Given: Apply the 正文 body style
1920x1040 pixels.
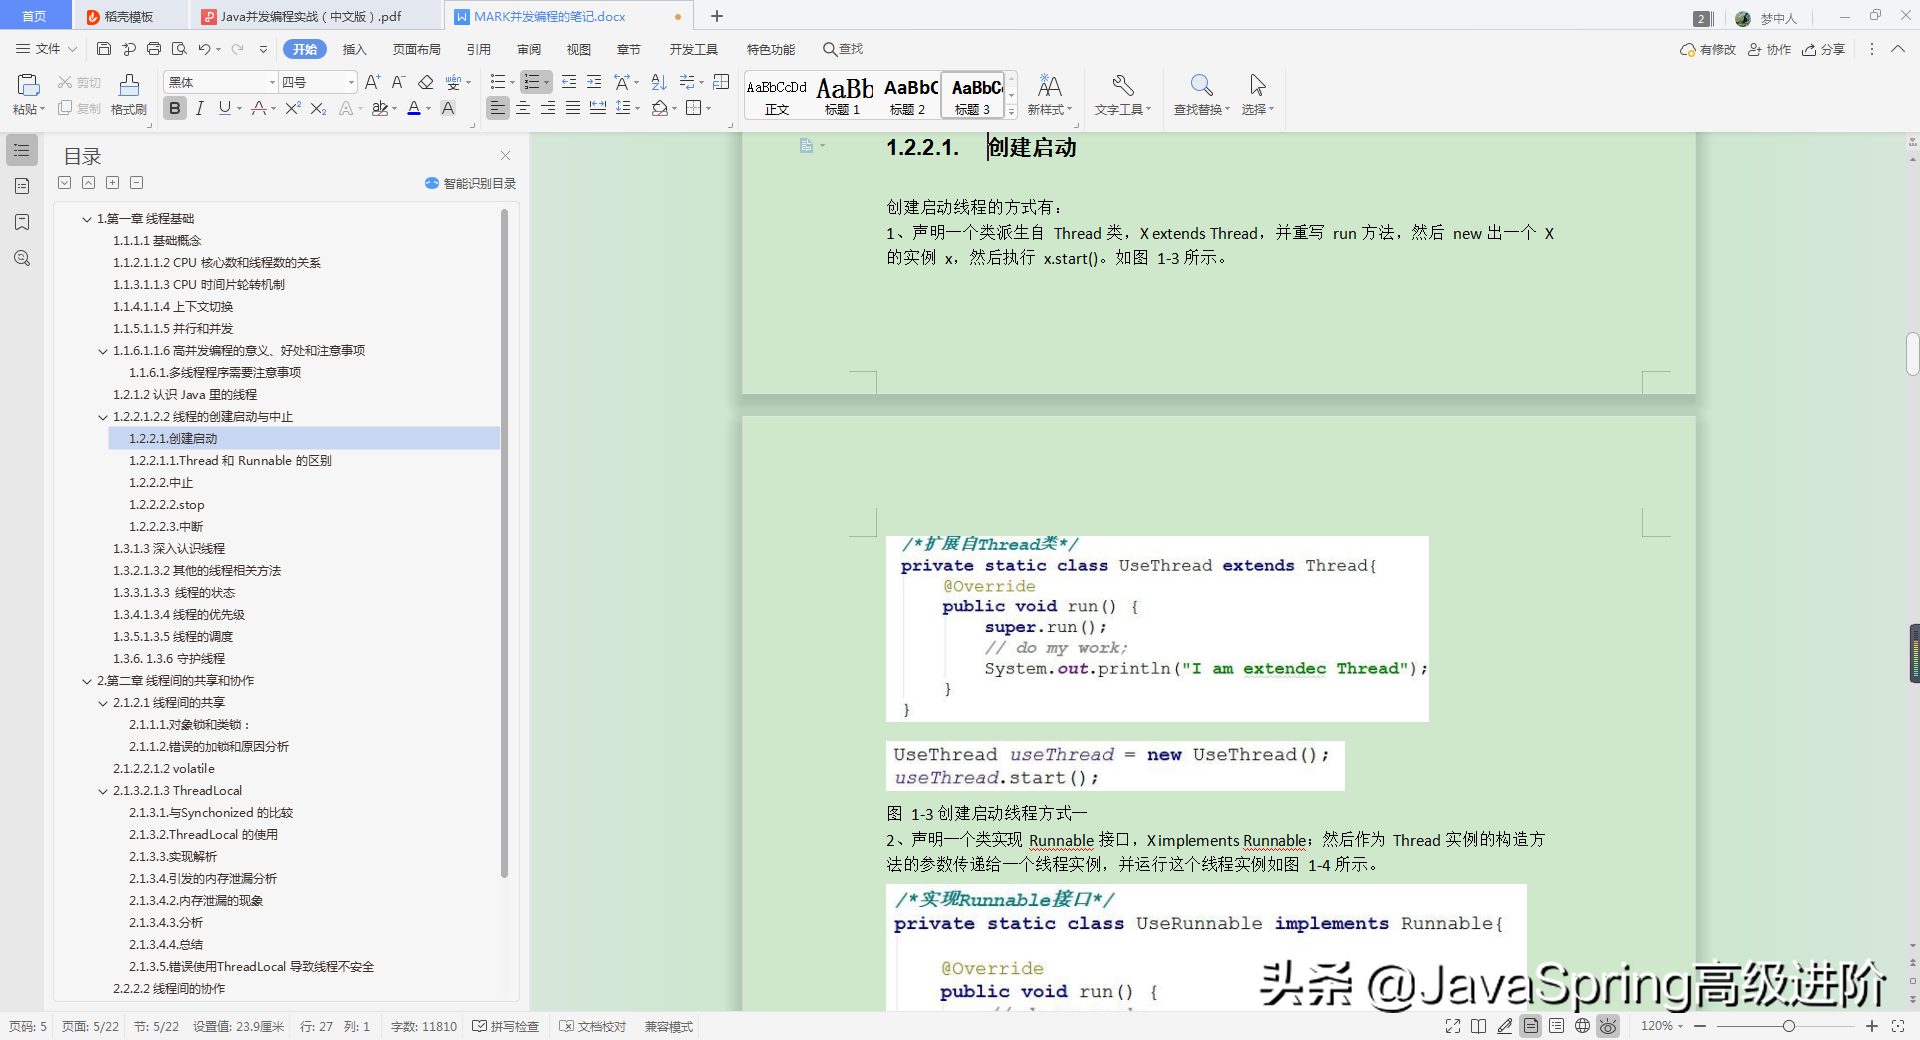Looking at the screenshot, I should pyautogui.click(x=777, y=96).
